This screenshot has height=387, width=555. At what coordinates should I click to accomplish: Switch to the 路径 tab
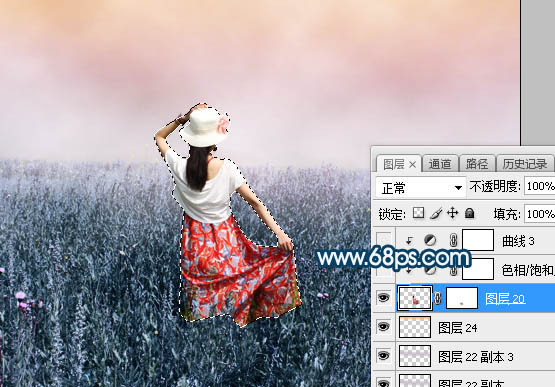[x=477, y=164]
